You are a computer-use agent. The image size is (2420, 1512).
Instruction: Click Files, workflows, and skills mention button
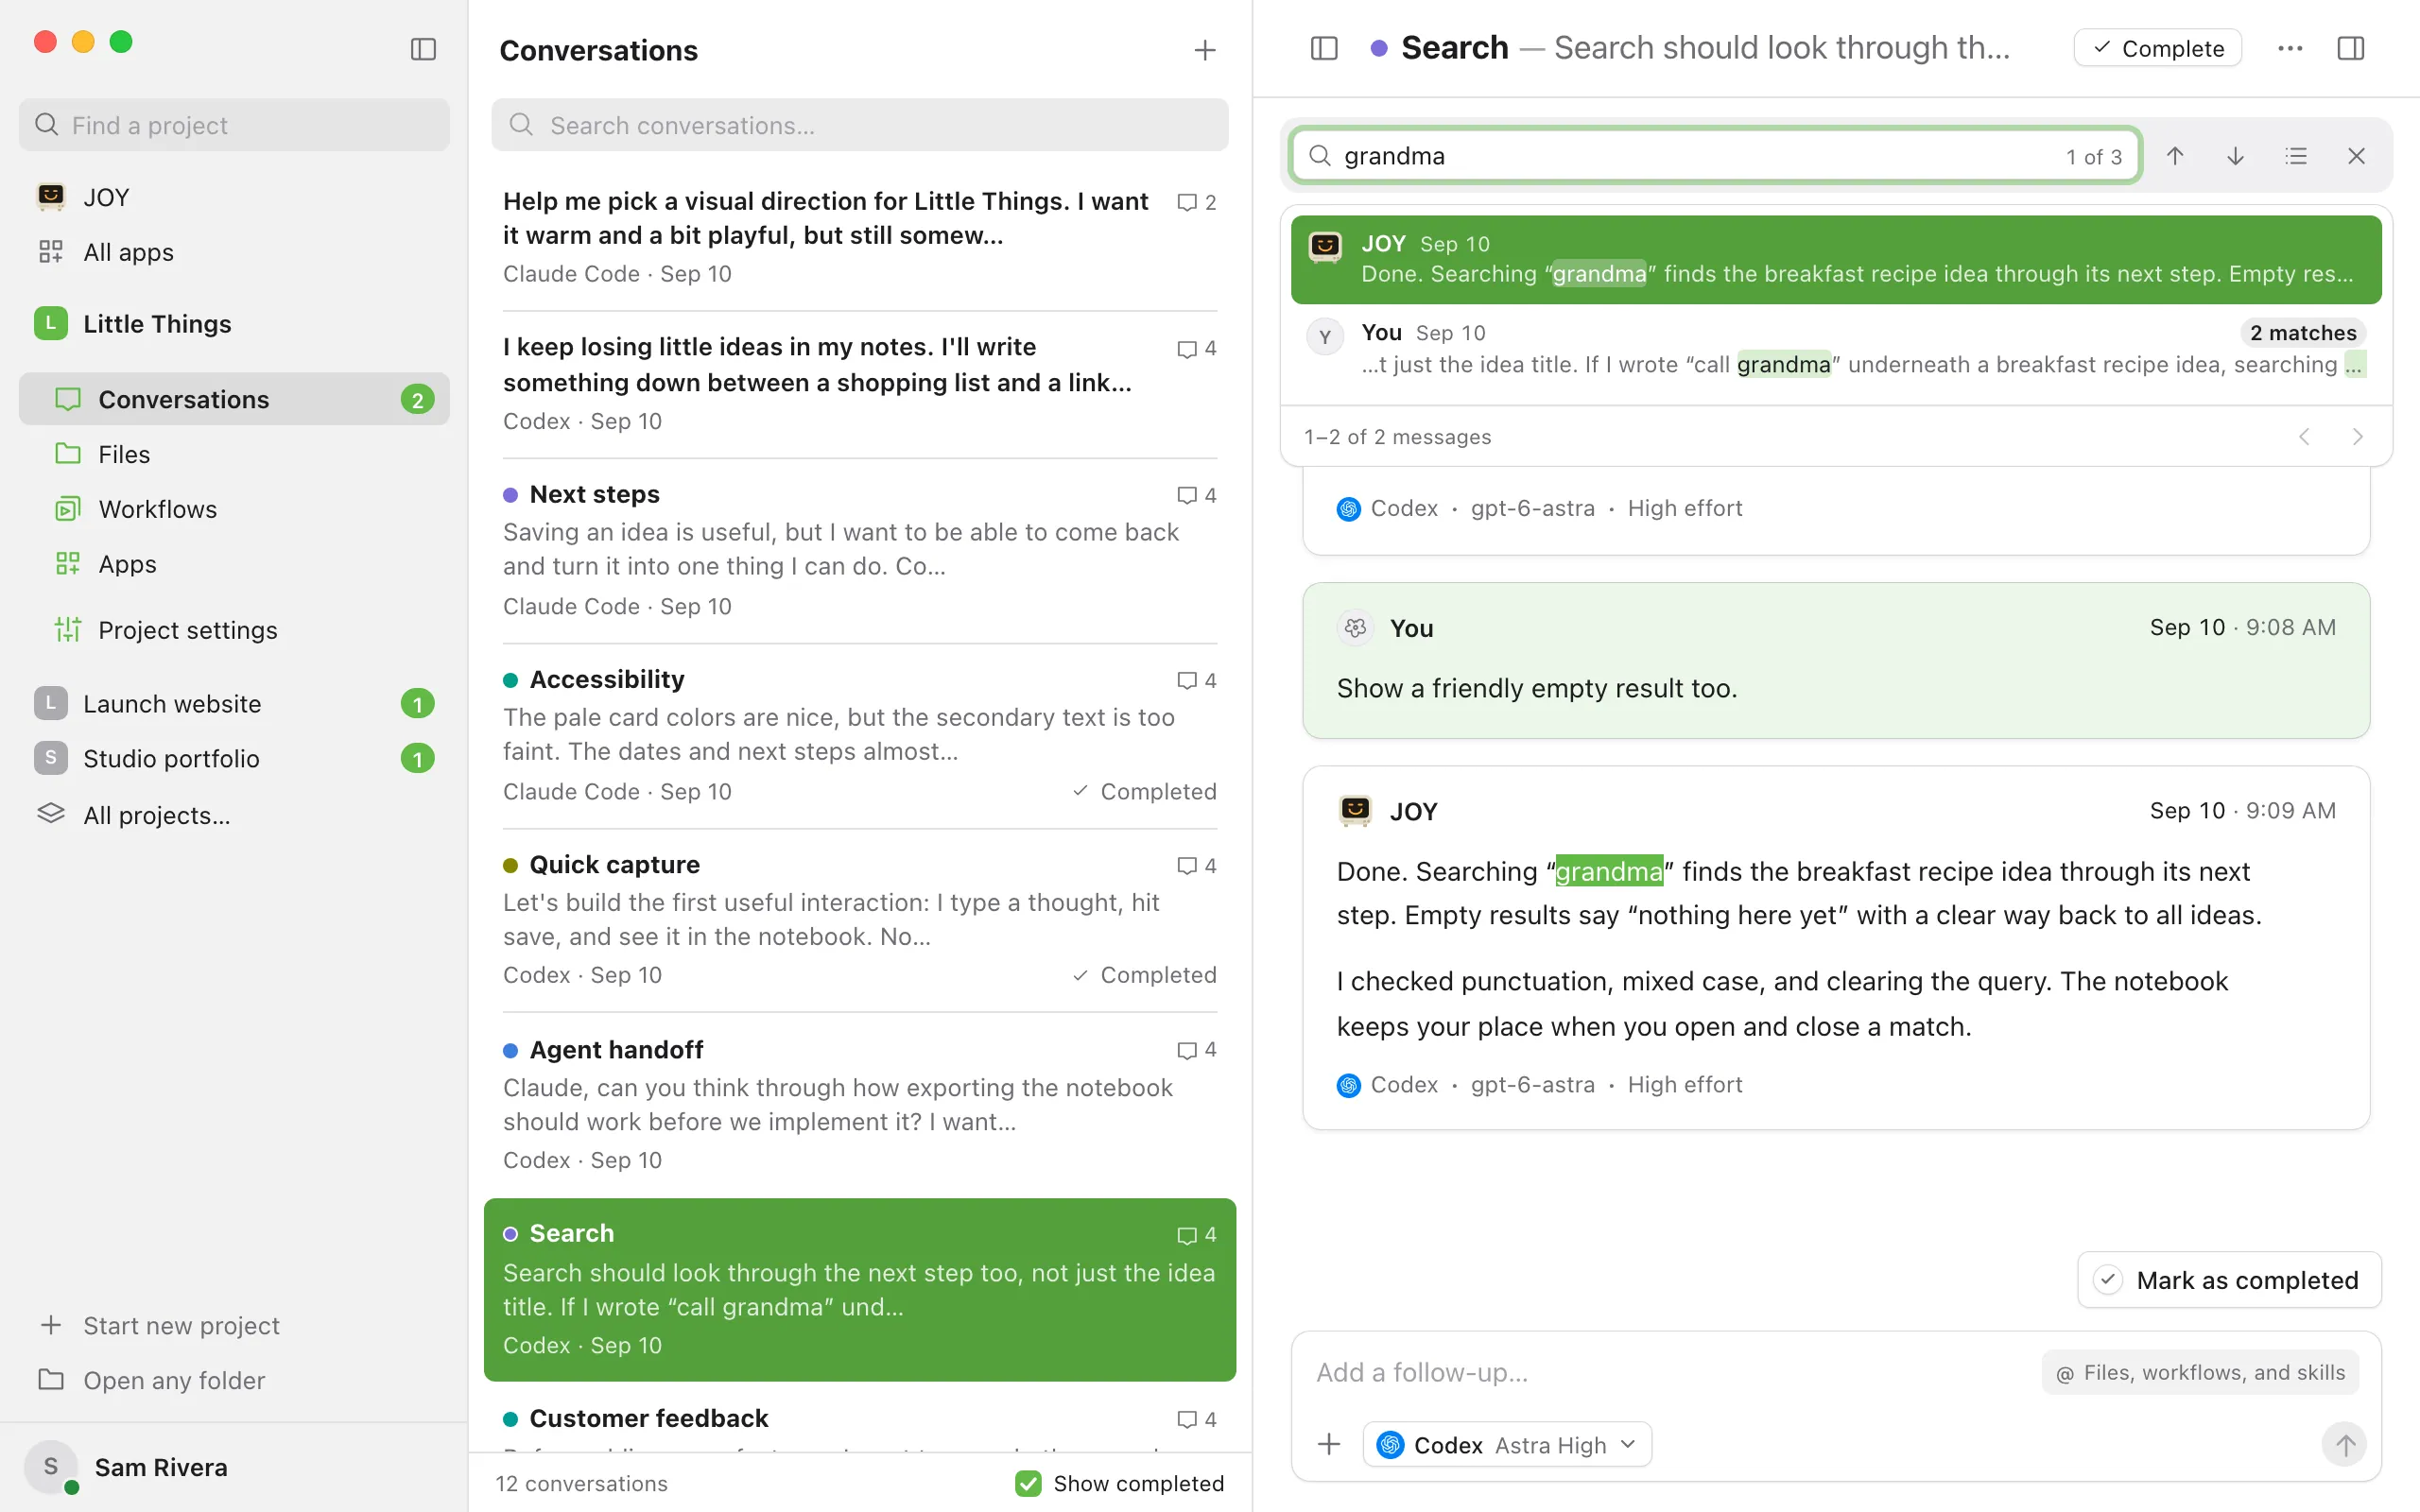[2200, 1372]
